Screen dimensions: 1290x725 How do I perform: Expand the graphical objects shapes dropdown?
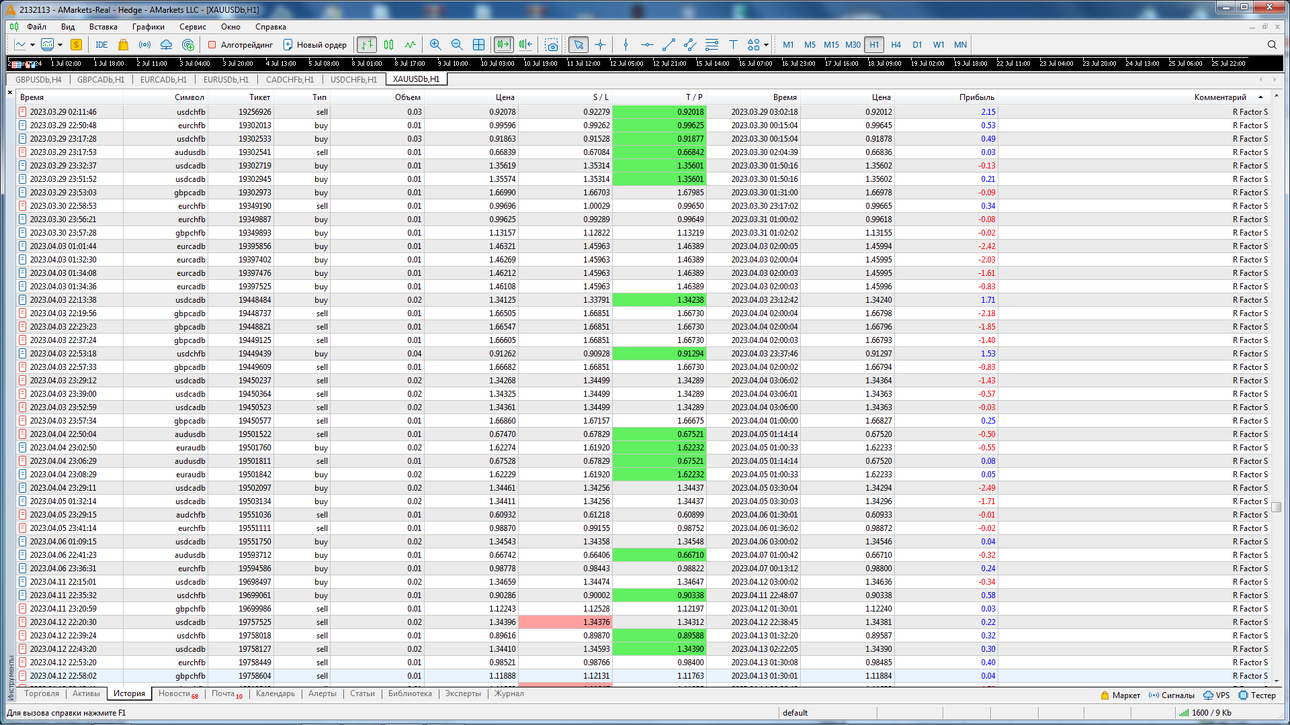click(x=766, y=45)
